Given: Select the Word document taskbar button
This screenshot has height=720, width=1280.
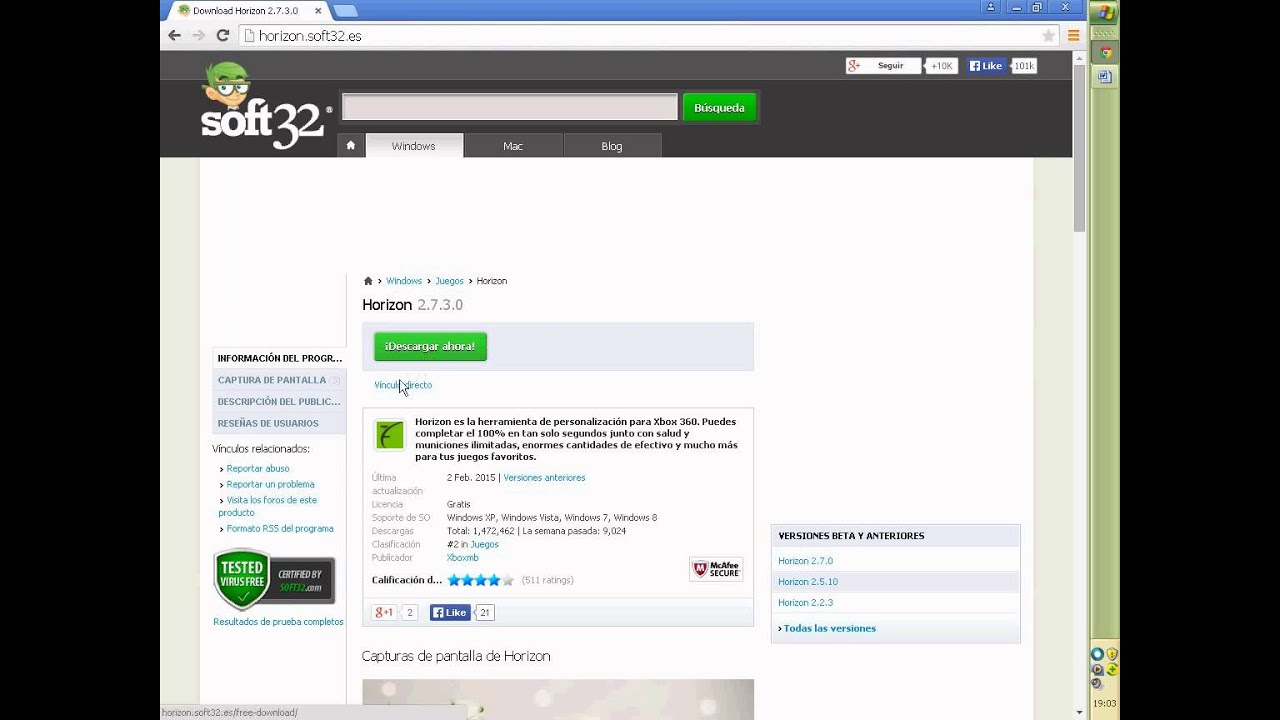Looking at the screenshot, I should coord(1105,76).
